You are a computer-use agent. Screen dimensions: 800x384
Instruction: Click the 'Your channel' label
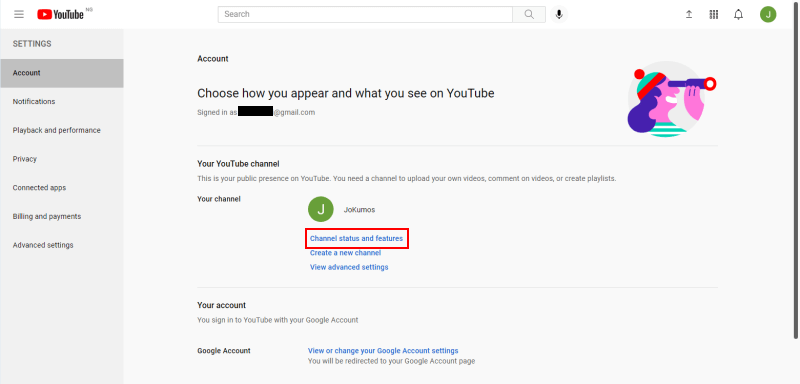219,199
